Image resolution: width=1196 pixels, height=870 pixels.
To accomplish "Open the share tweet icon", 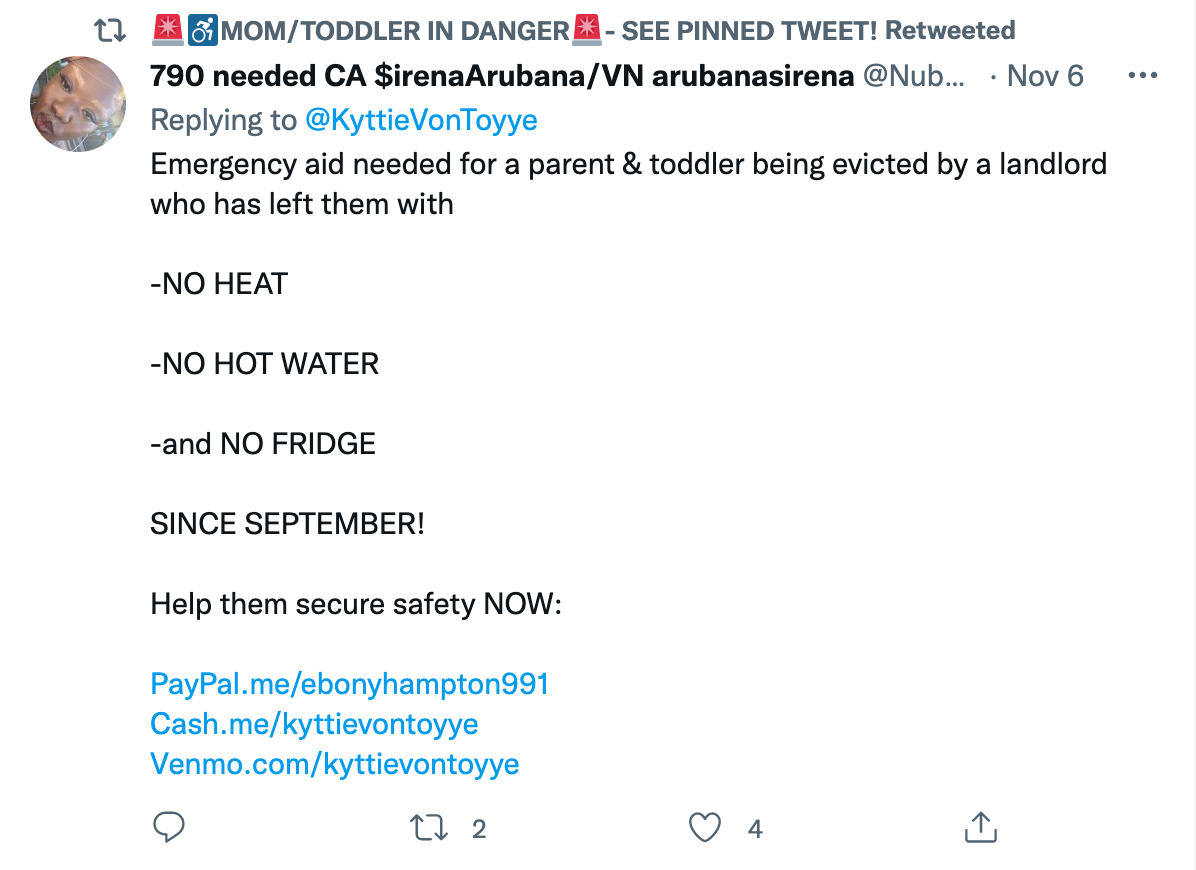I will click(981, 827).
